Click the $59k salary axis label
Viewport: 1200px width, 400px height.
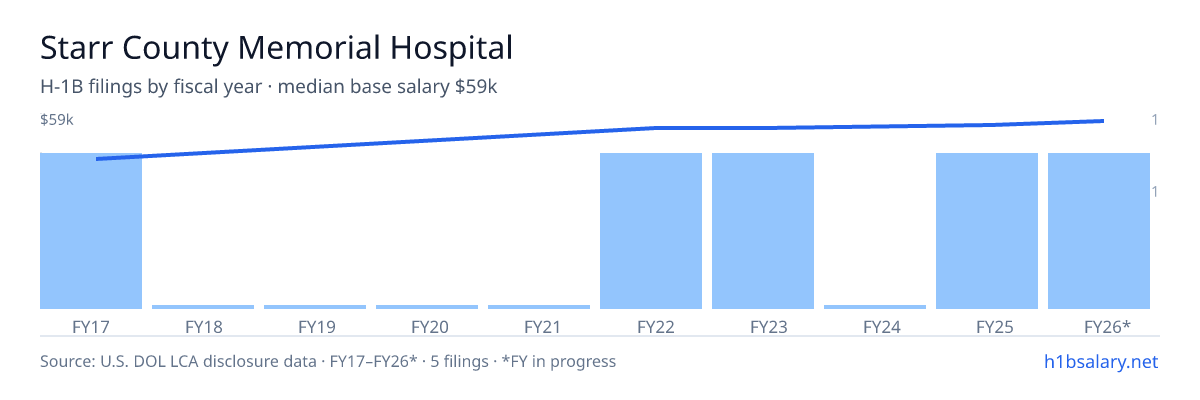tap(57, 120)
